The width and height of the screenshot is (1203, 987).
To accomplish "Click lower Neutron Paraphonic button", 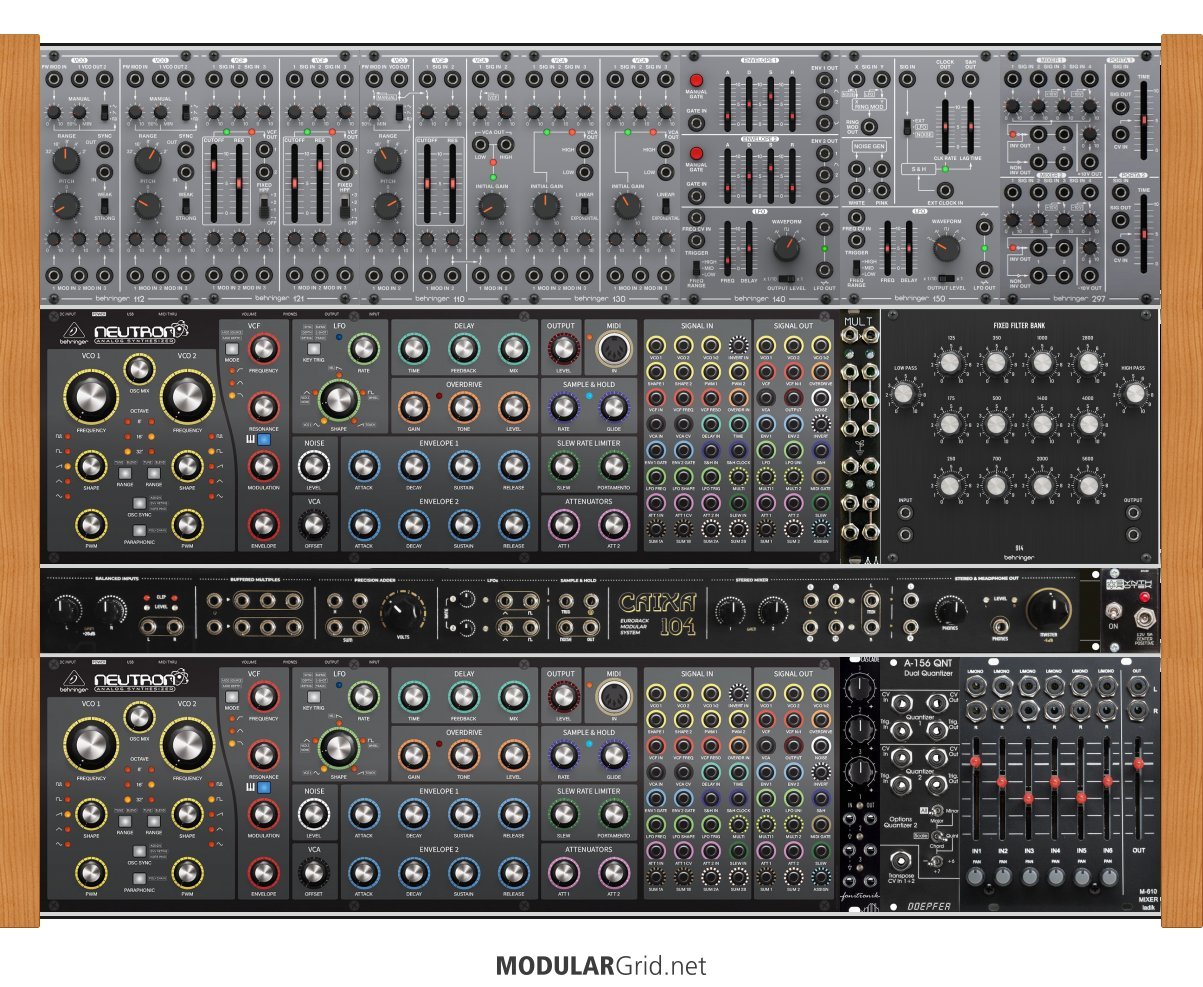I will point(139,880).
